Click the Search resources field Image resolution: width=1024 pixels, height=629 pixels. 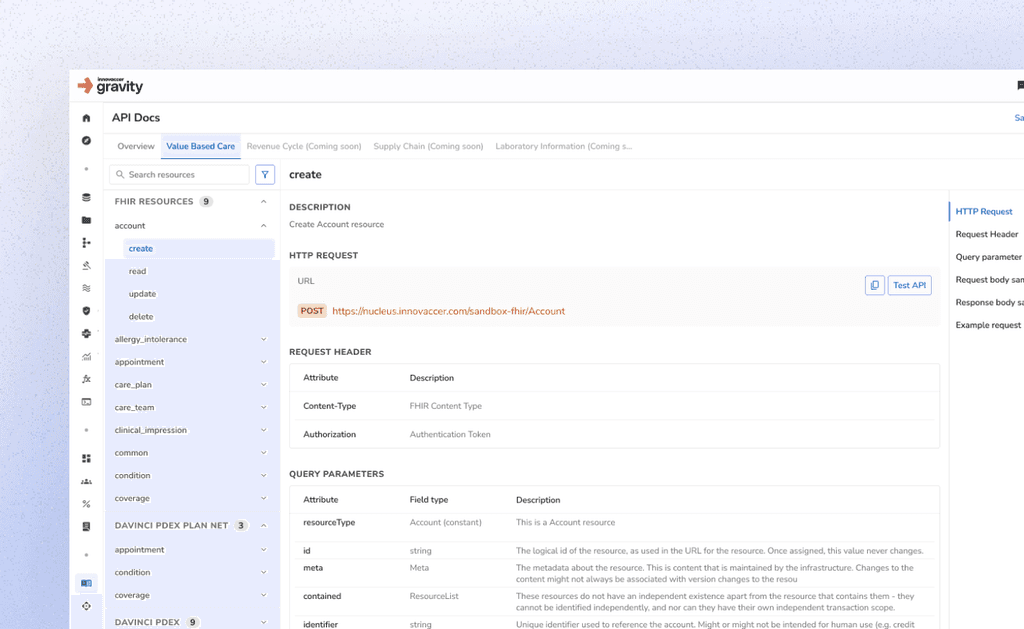180,174
